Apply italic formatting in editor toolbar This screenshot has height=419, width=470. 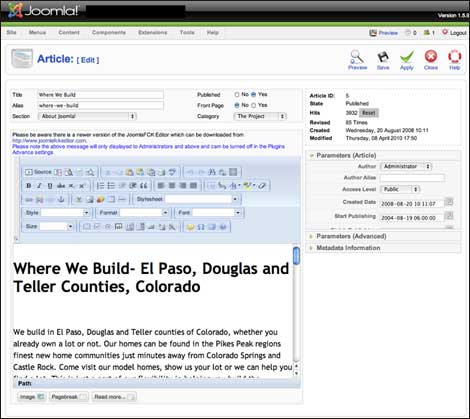pos(39,186)
